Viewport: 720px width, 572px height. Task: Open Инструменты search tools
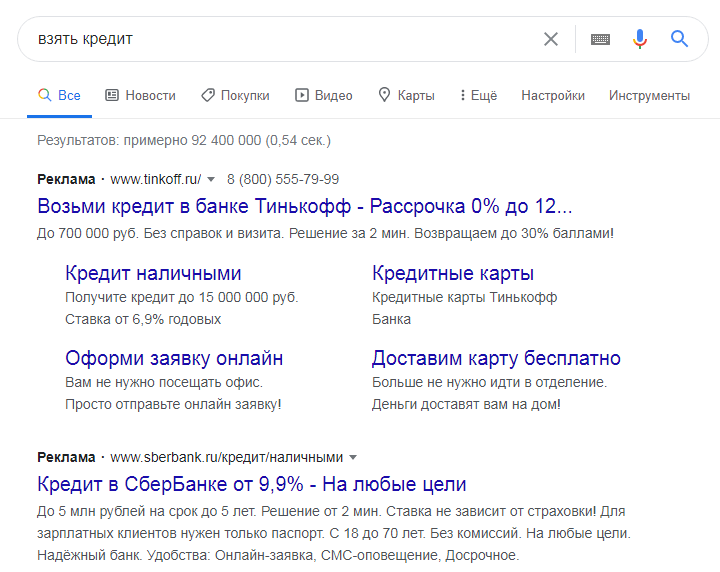(x=649, y=95)
